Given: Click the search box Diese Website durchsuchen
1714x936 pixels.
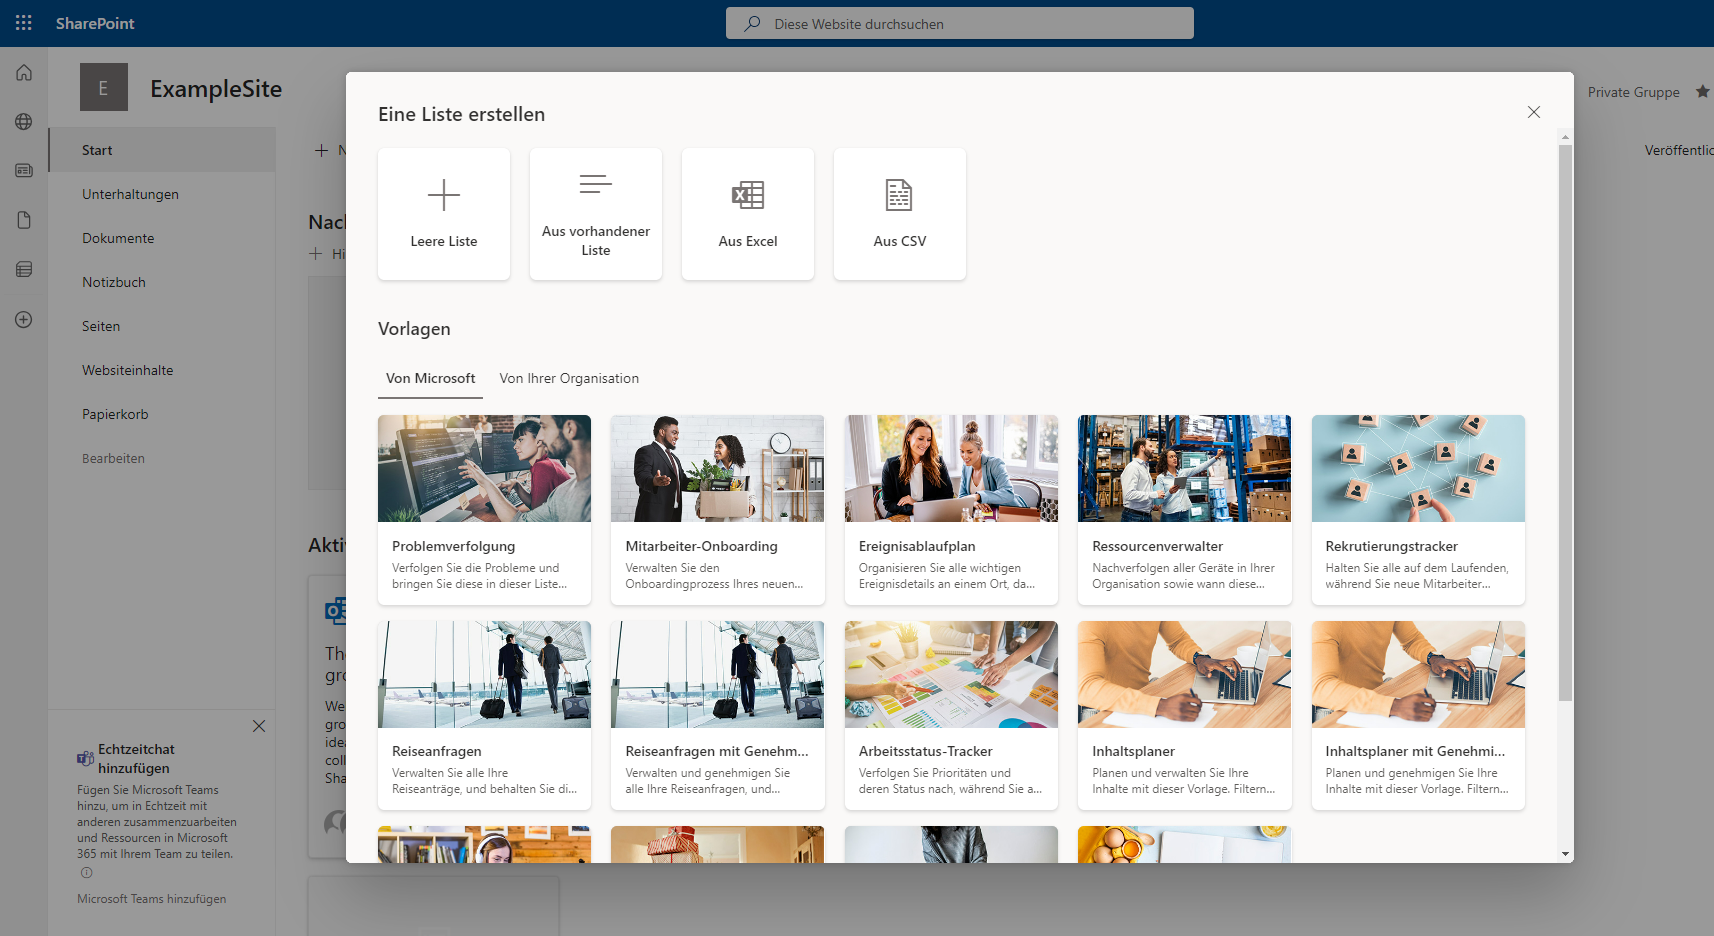Looking at the screenshot, I should tap(960, 23).
